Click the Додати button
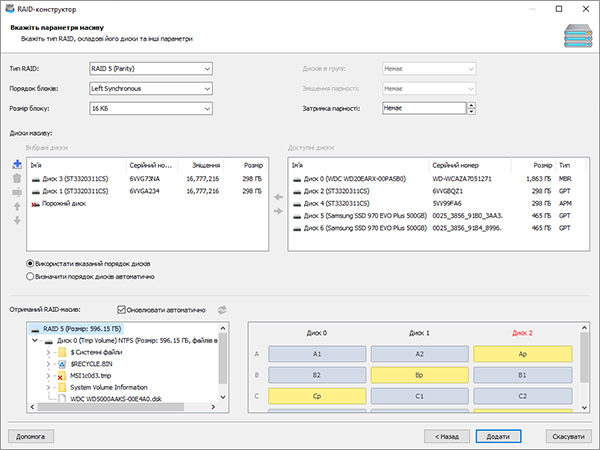Image resolution: width=600 pixels, height=450 pixels. [498, 436]
